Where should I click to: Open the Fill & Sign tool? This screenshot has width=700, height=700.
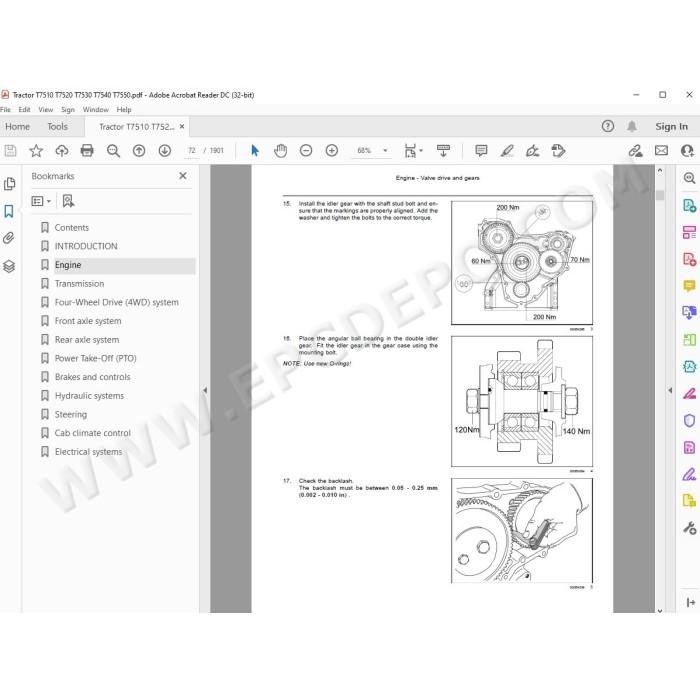coord(689,475)
